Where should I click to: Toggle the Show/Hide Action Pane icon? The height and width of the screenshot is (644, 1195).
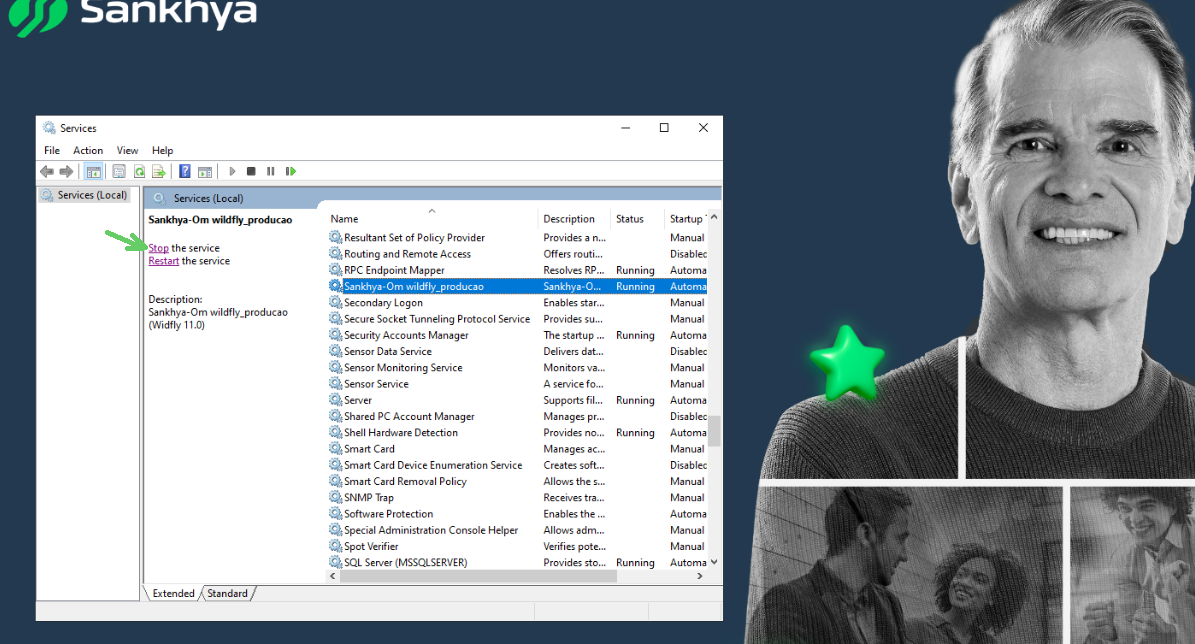205,171
